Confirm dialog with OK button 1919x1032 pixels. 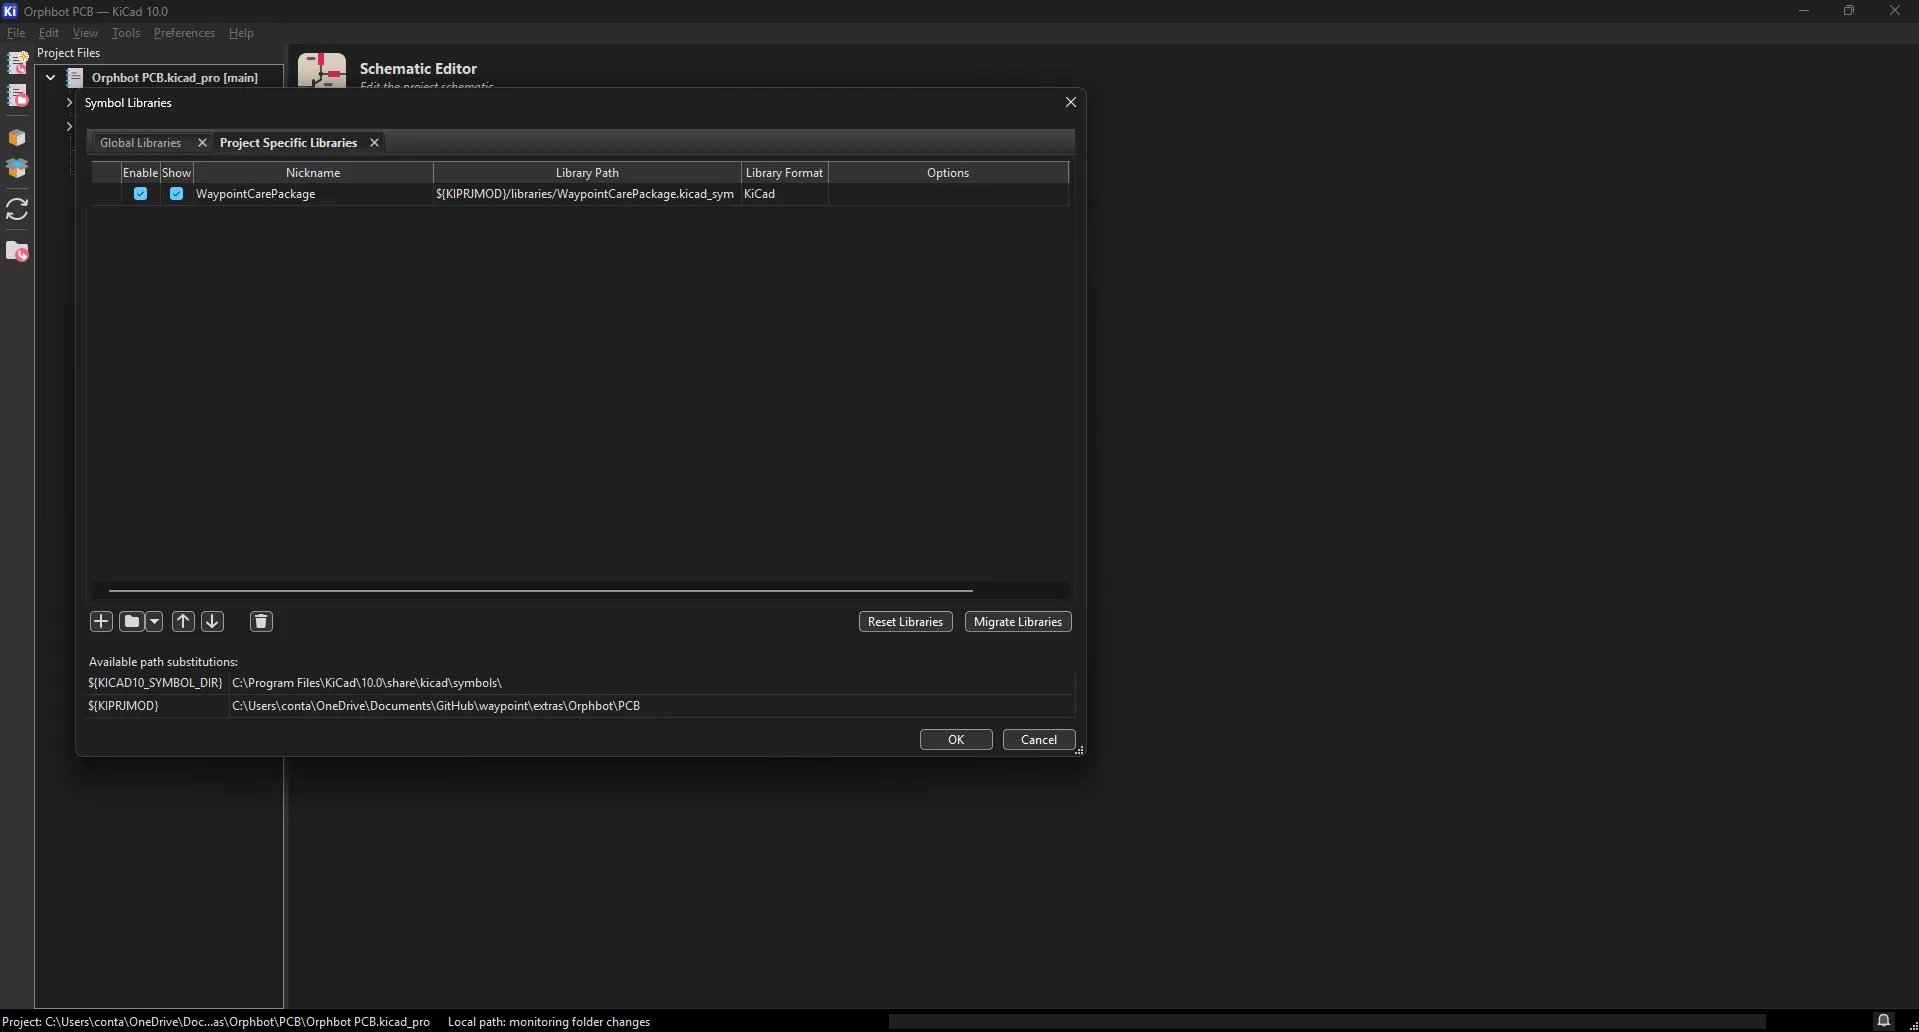tap(956, 740)
